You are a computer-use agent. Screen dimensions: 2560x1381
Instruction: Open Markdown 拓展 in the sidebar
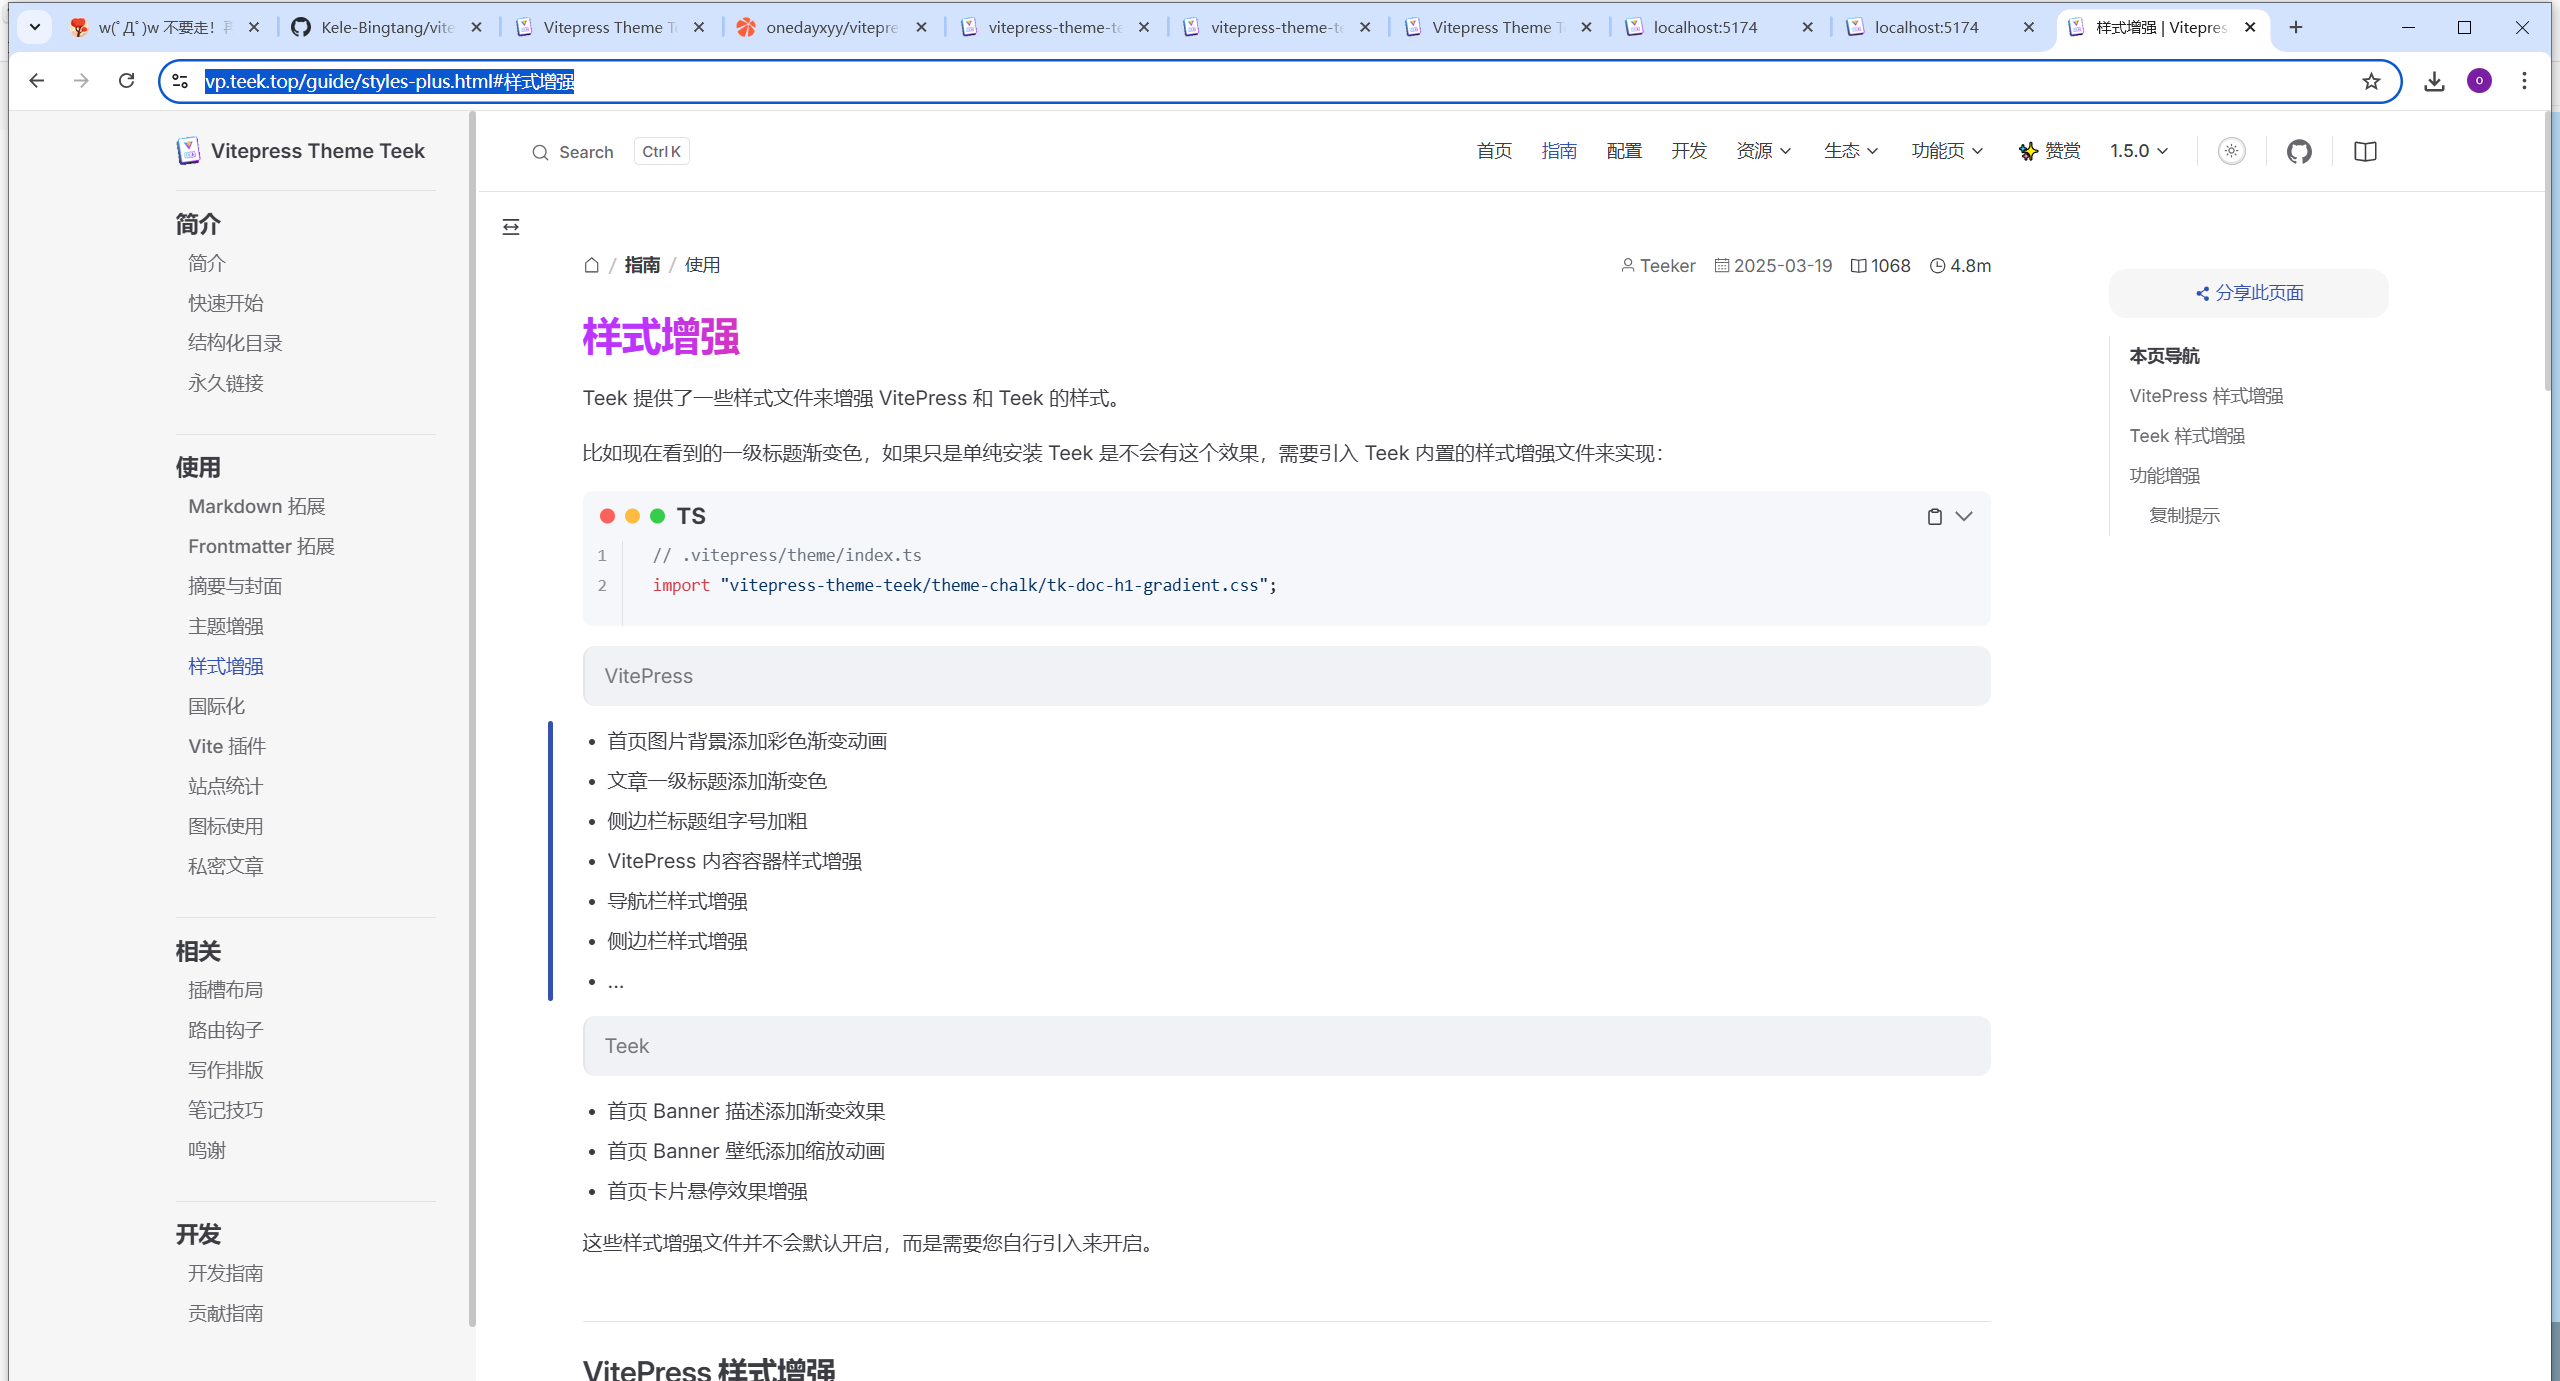257,506
